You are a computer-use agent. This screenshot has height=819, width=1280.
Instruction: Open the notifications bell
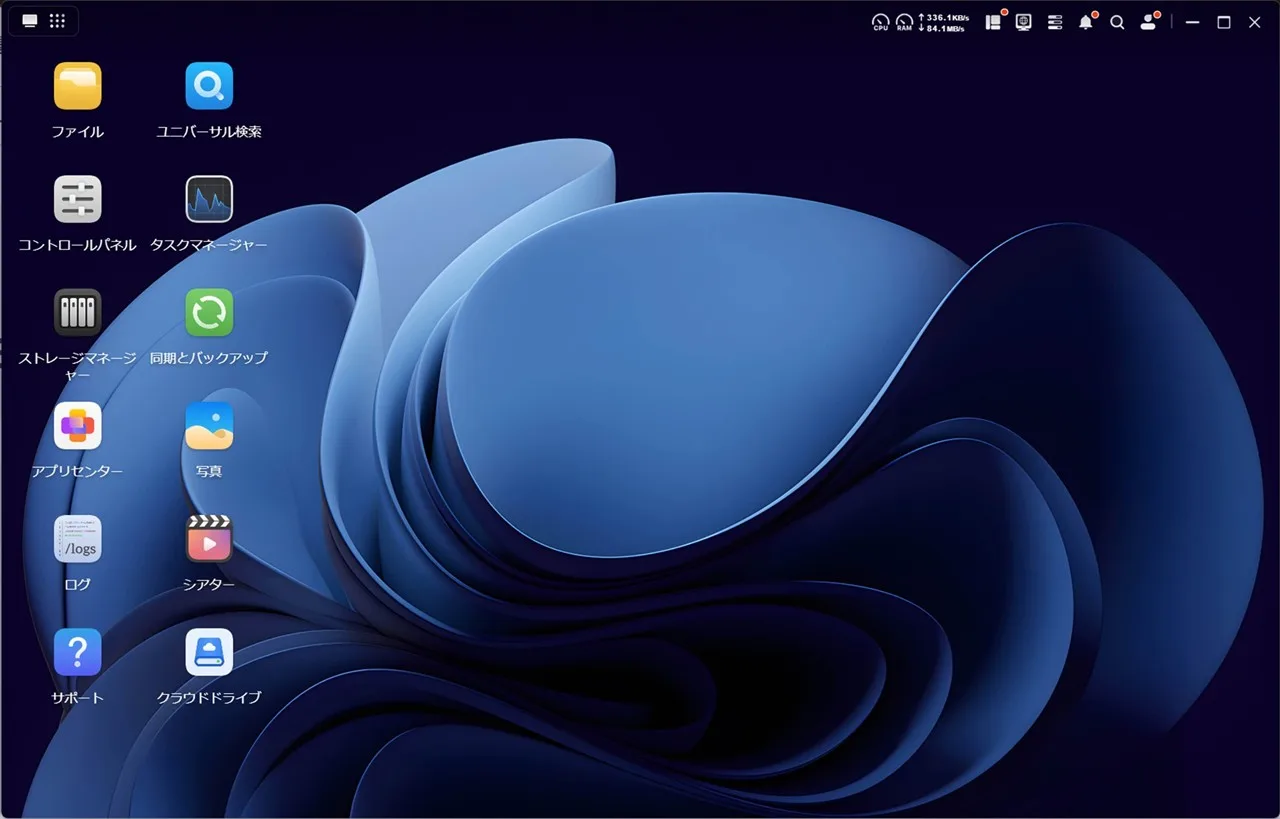[x=1085, y=22]
